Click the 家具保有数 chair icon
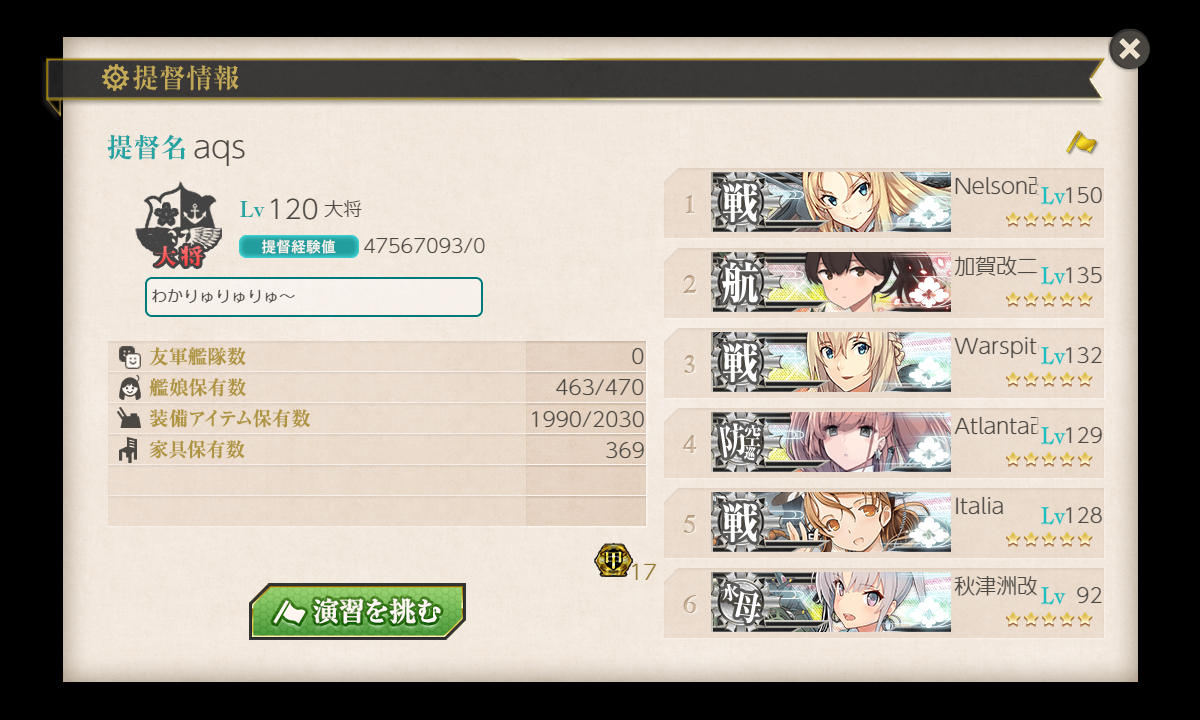The width and height of the screenshot is (1200, 720). click(129, 450)
